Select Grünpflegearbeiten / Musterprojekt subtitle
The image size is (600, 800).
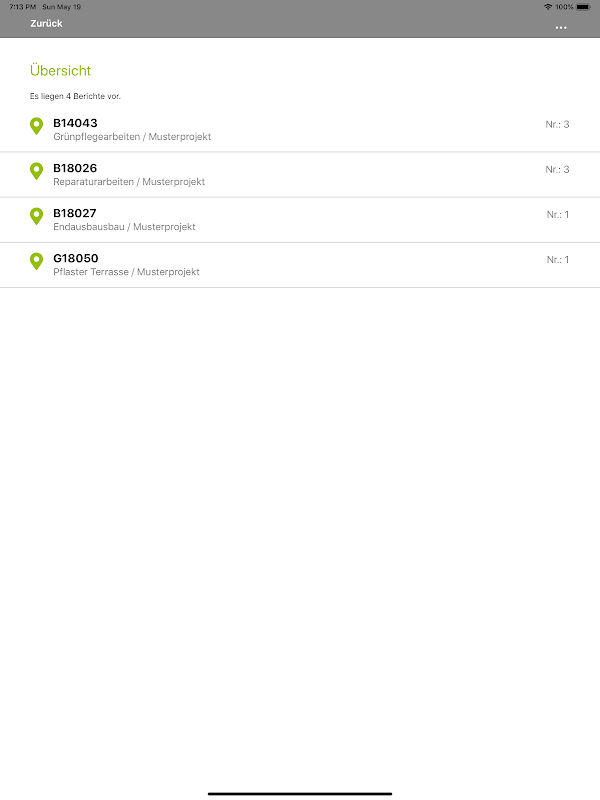click(132, 137)
